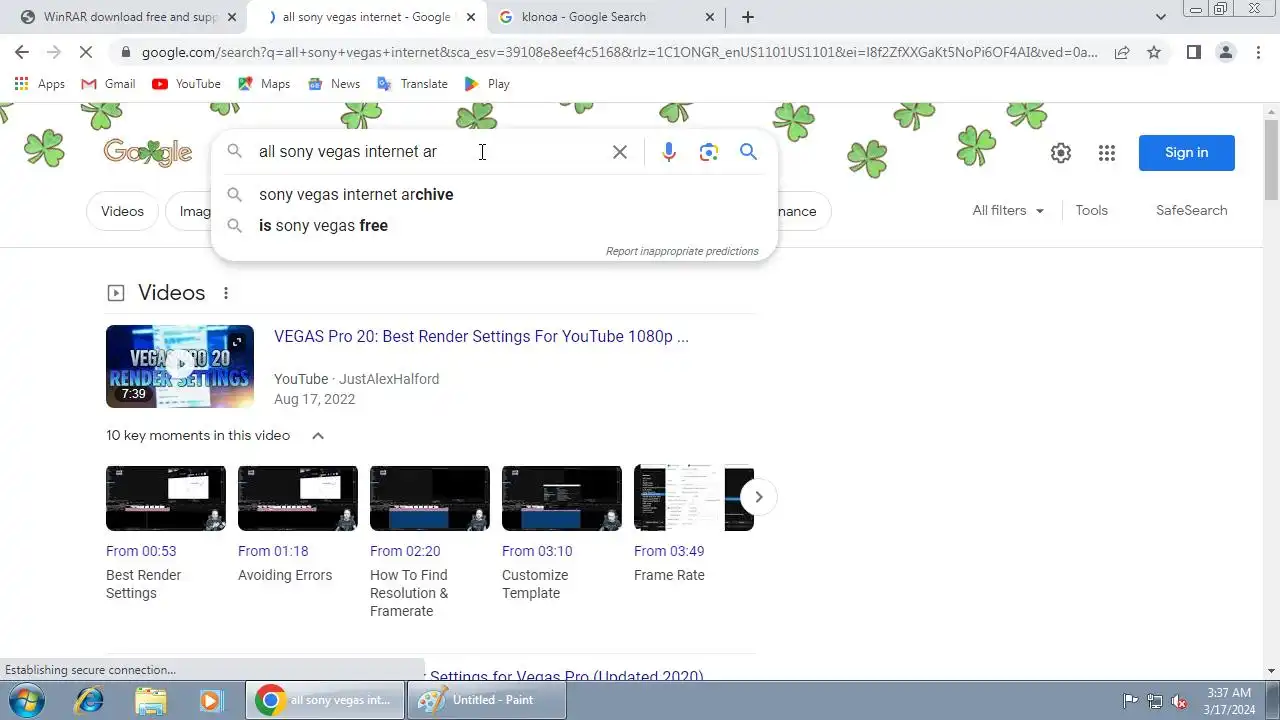The height and width of the screenshot is (720, 1280).
Task: Open Maps bookmark
Action: click(264, 84)
